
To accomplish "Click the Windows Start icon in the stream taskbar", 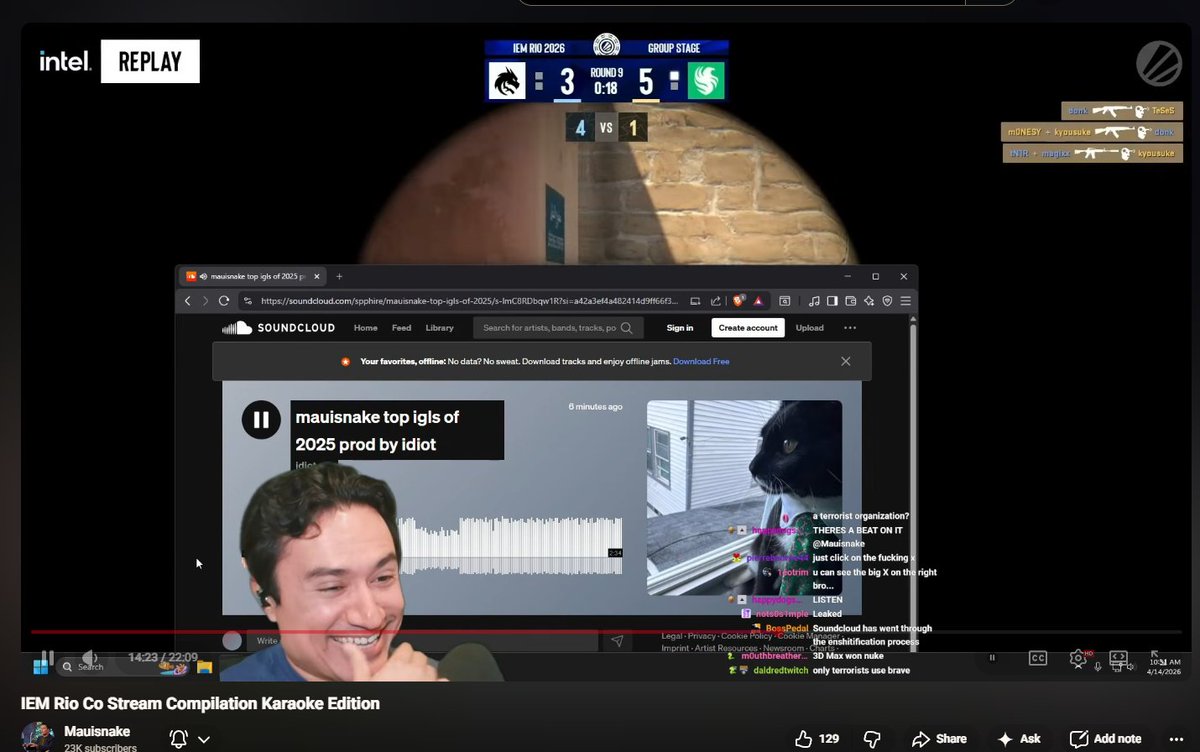I will pyautogui.click(x=42, y=666).
